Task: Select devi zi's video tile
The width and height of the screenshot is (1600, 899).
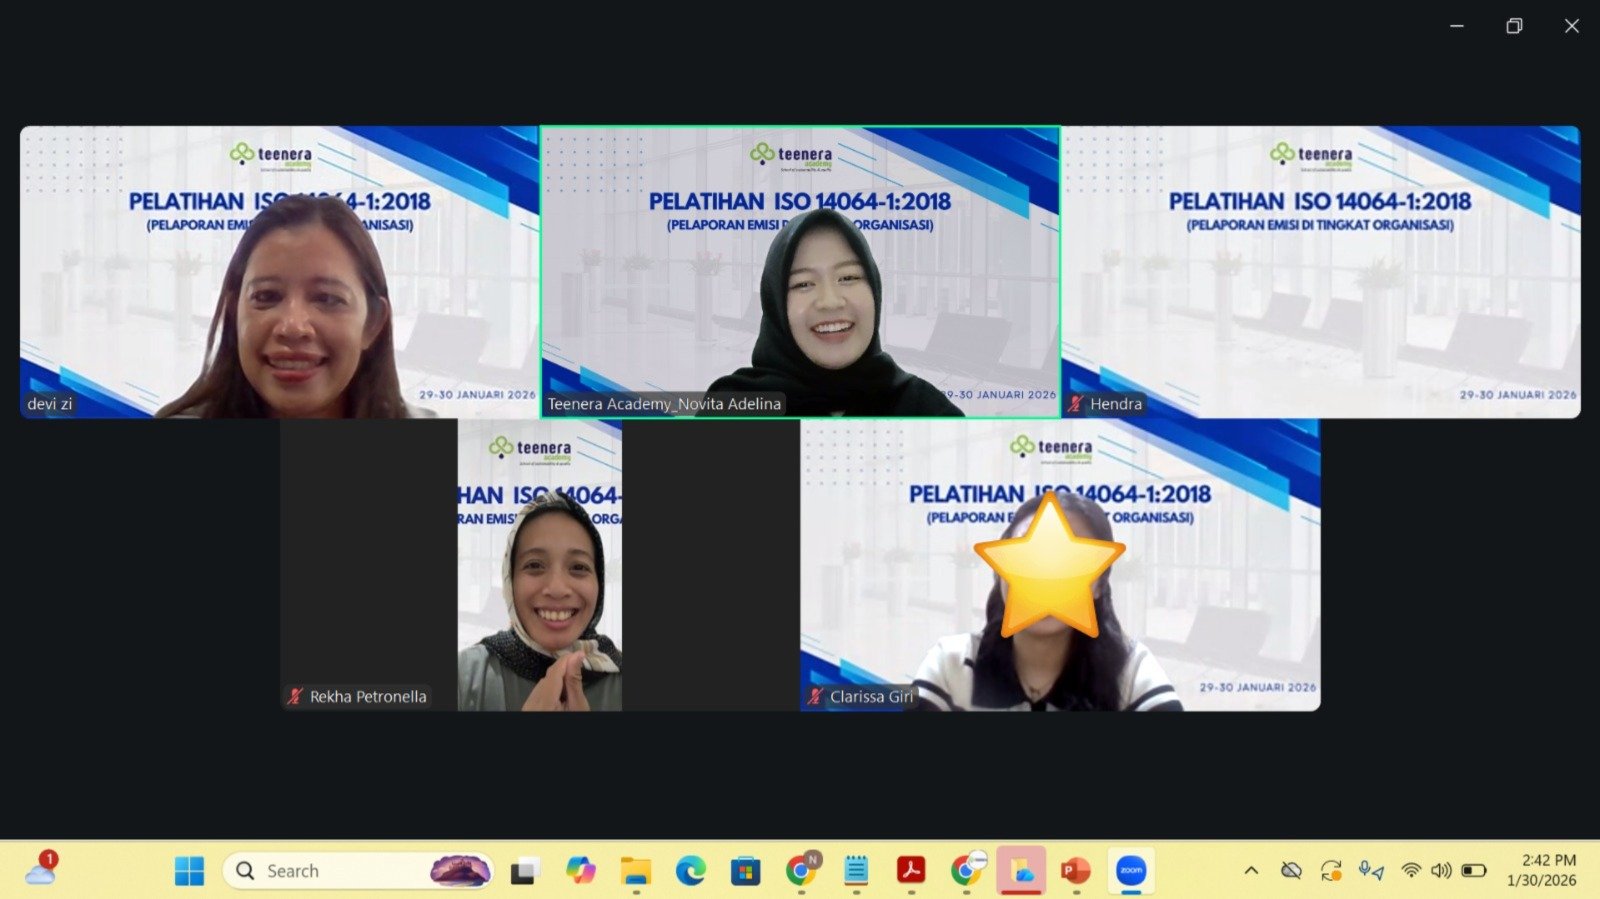Action: coord(279,271)
